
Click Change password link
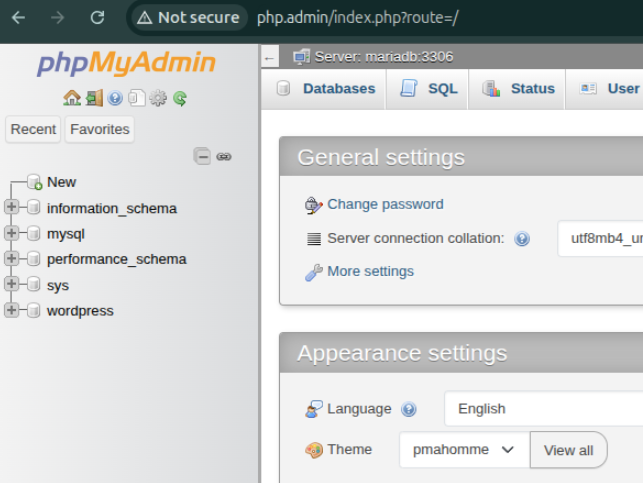click(385, 204)
